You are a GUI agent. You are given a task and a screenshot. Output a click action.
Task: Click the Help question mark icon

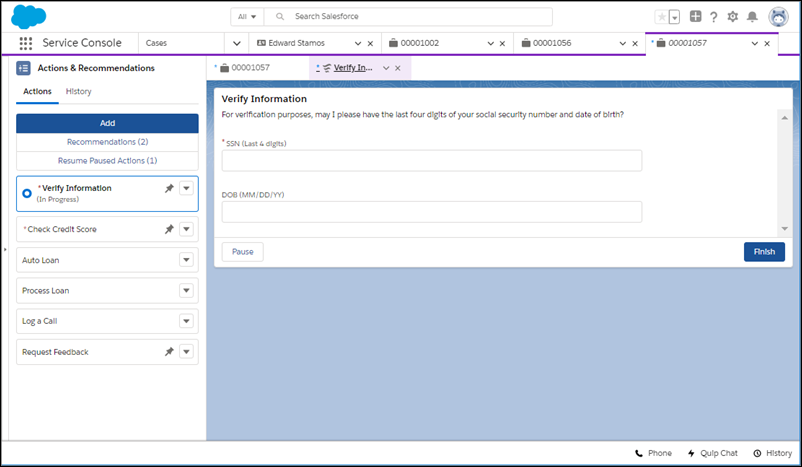click(x=714, y=17)
